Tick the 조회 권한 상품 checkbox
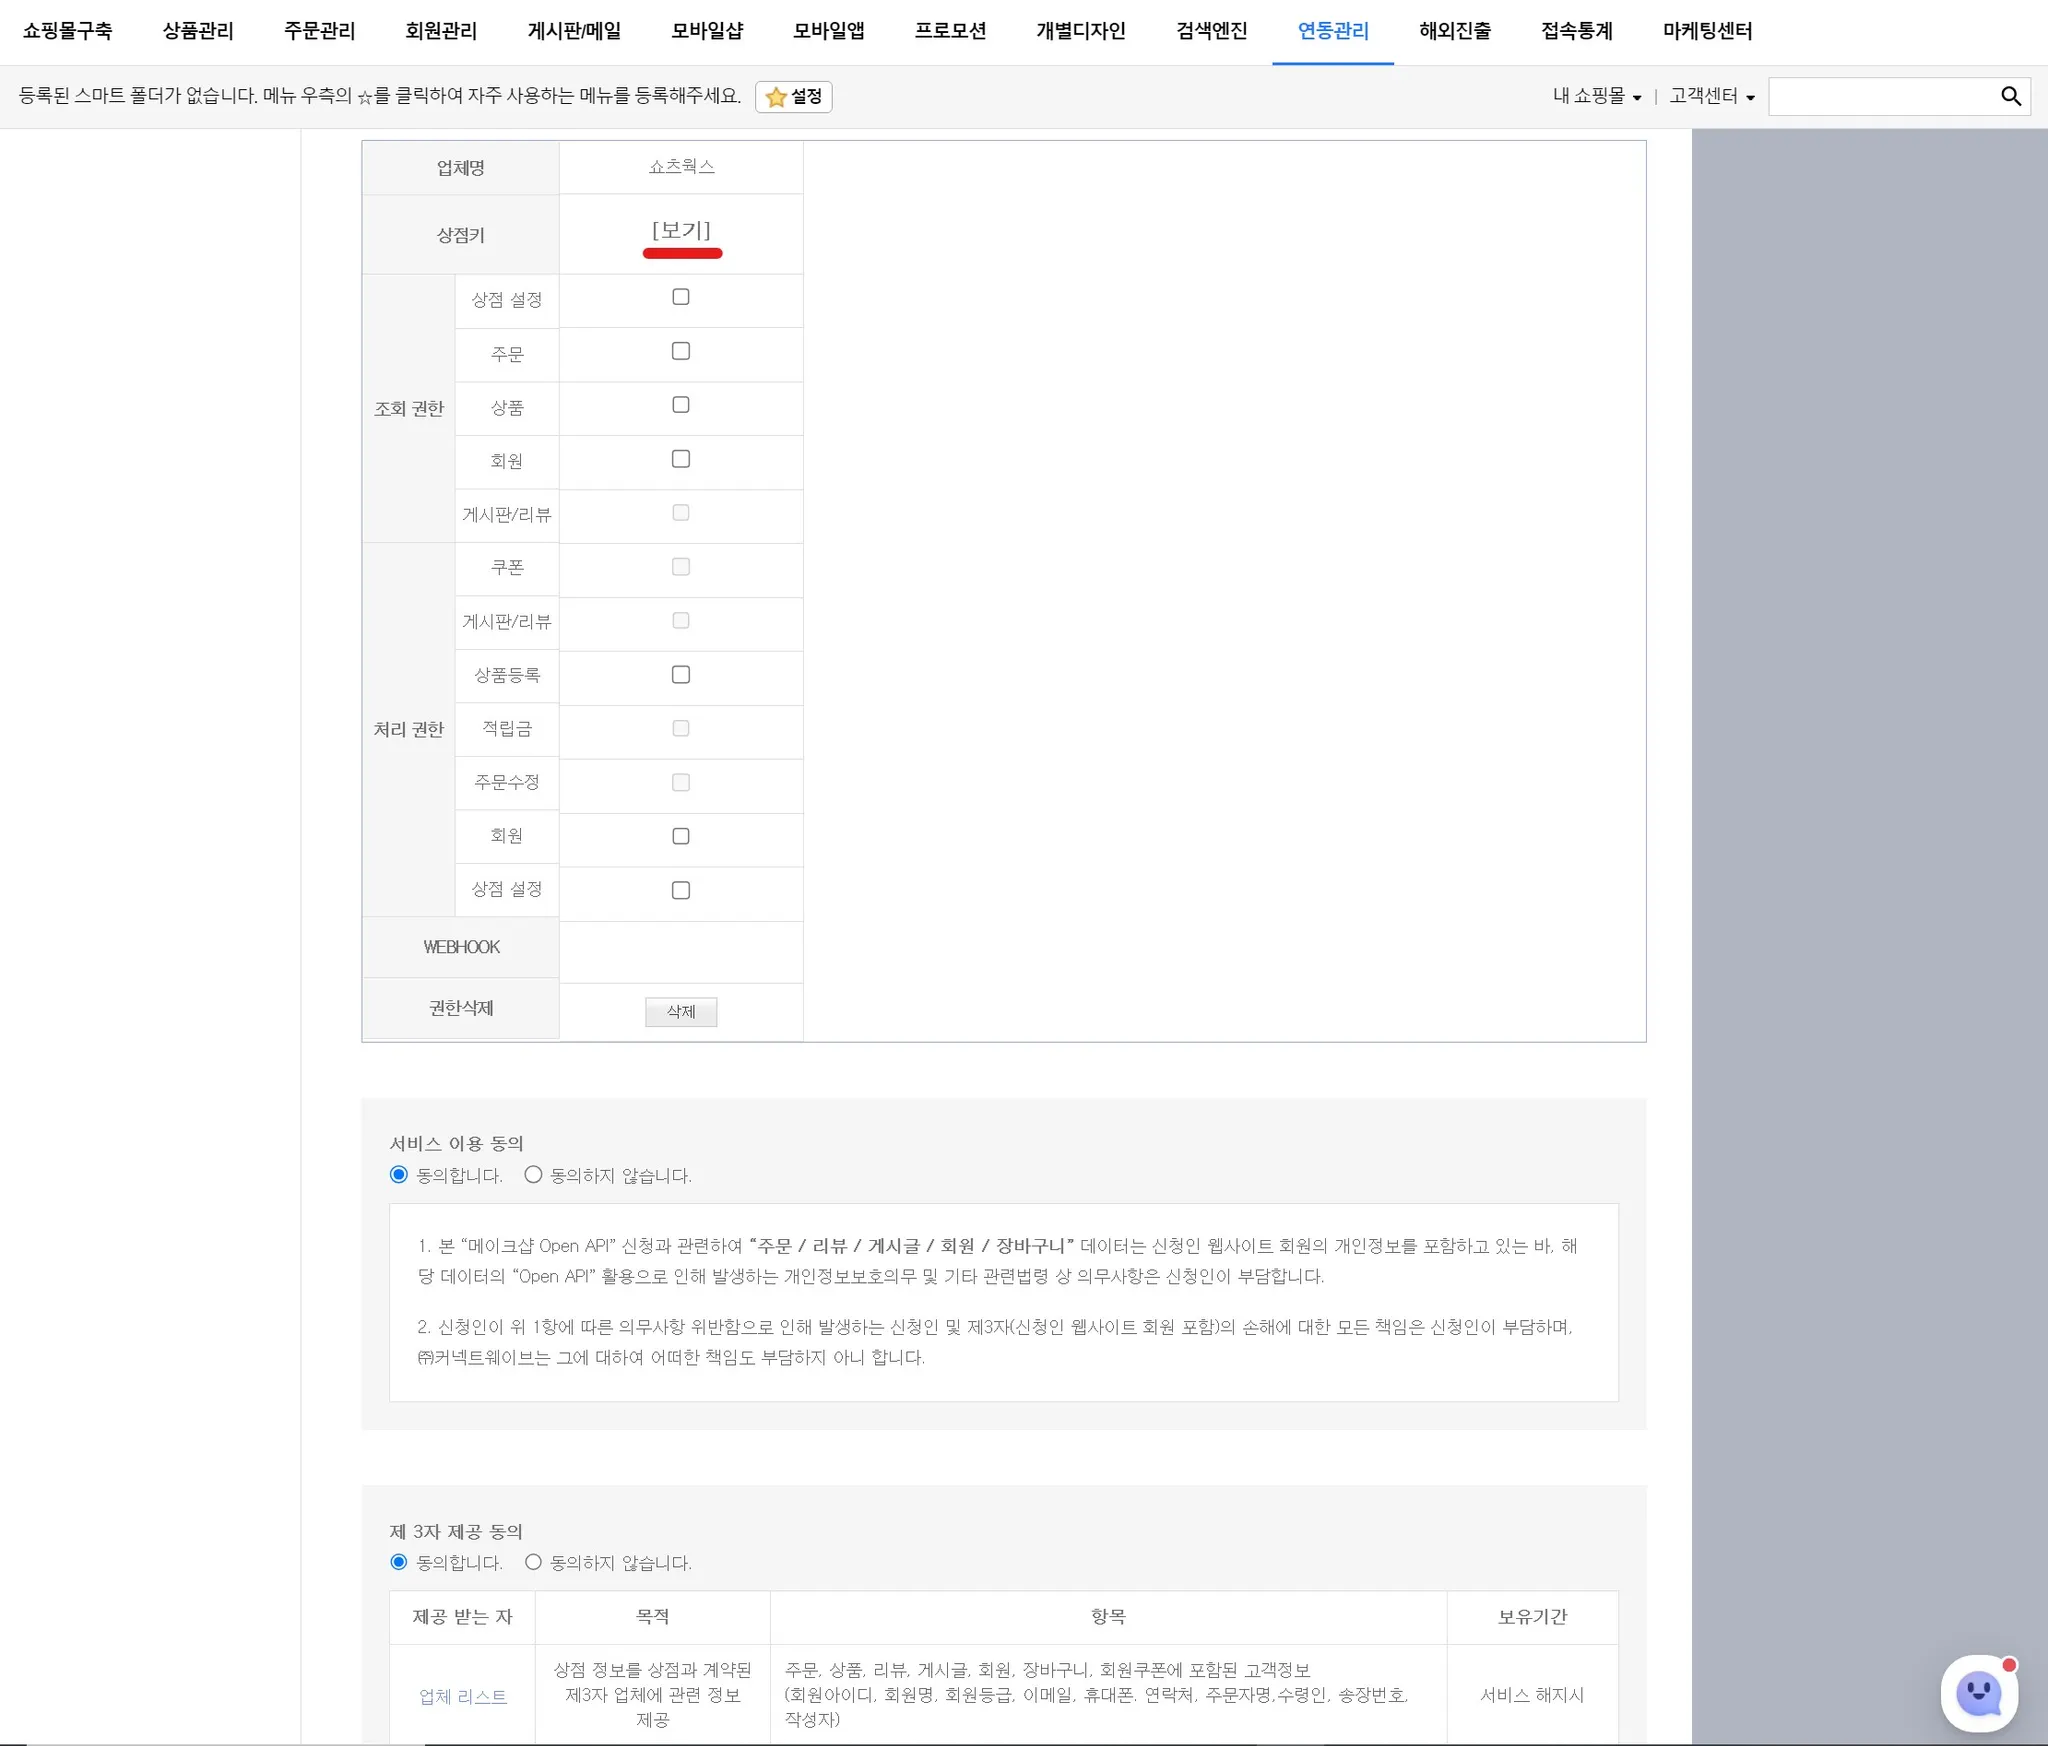This screenshot has height=1746, width=2048. click(681, 405)
